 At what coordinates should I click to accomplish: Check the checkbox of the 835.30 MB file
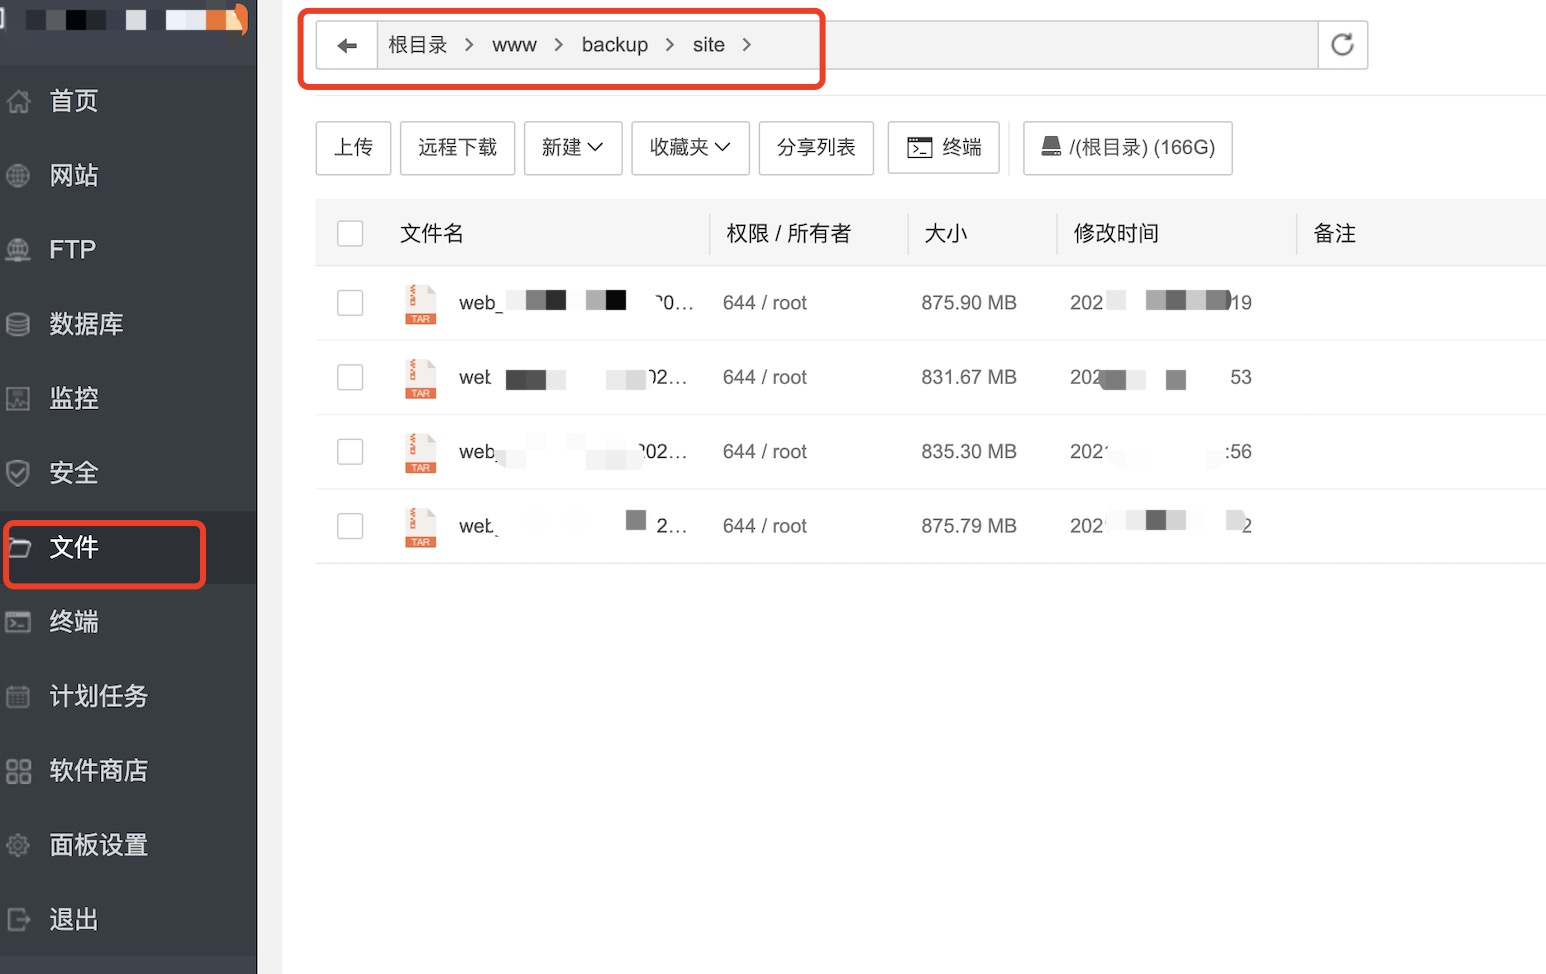(x=350, y=451)
